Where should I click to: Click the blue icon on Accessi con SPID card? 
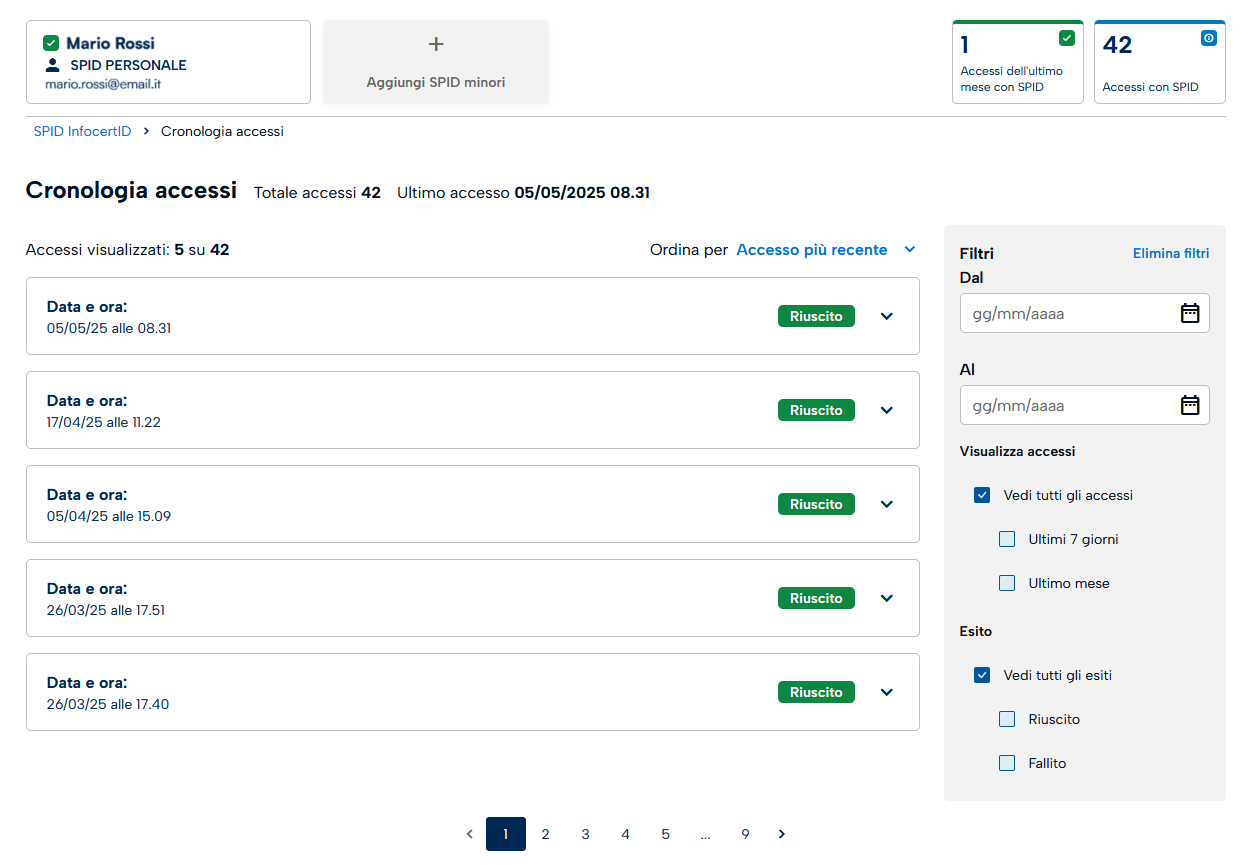1208,38
